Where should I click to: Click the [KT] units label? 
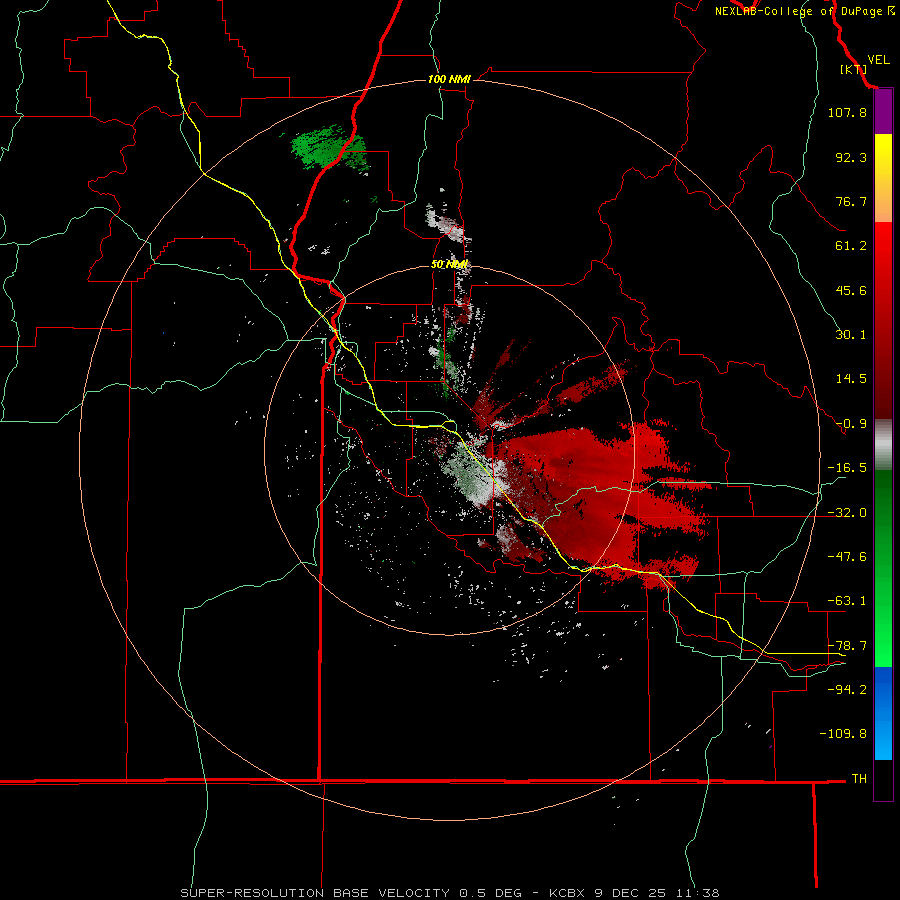coord(853,69)
